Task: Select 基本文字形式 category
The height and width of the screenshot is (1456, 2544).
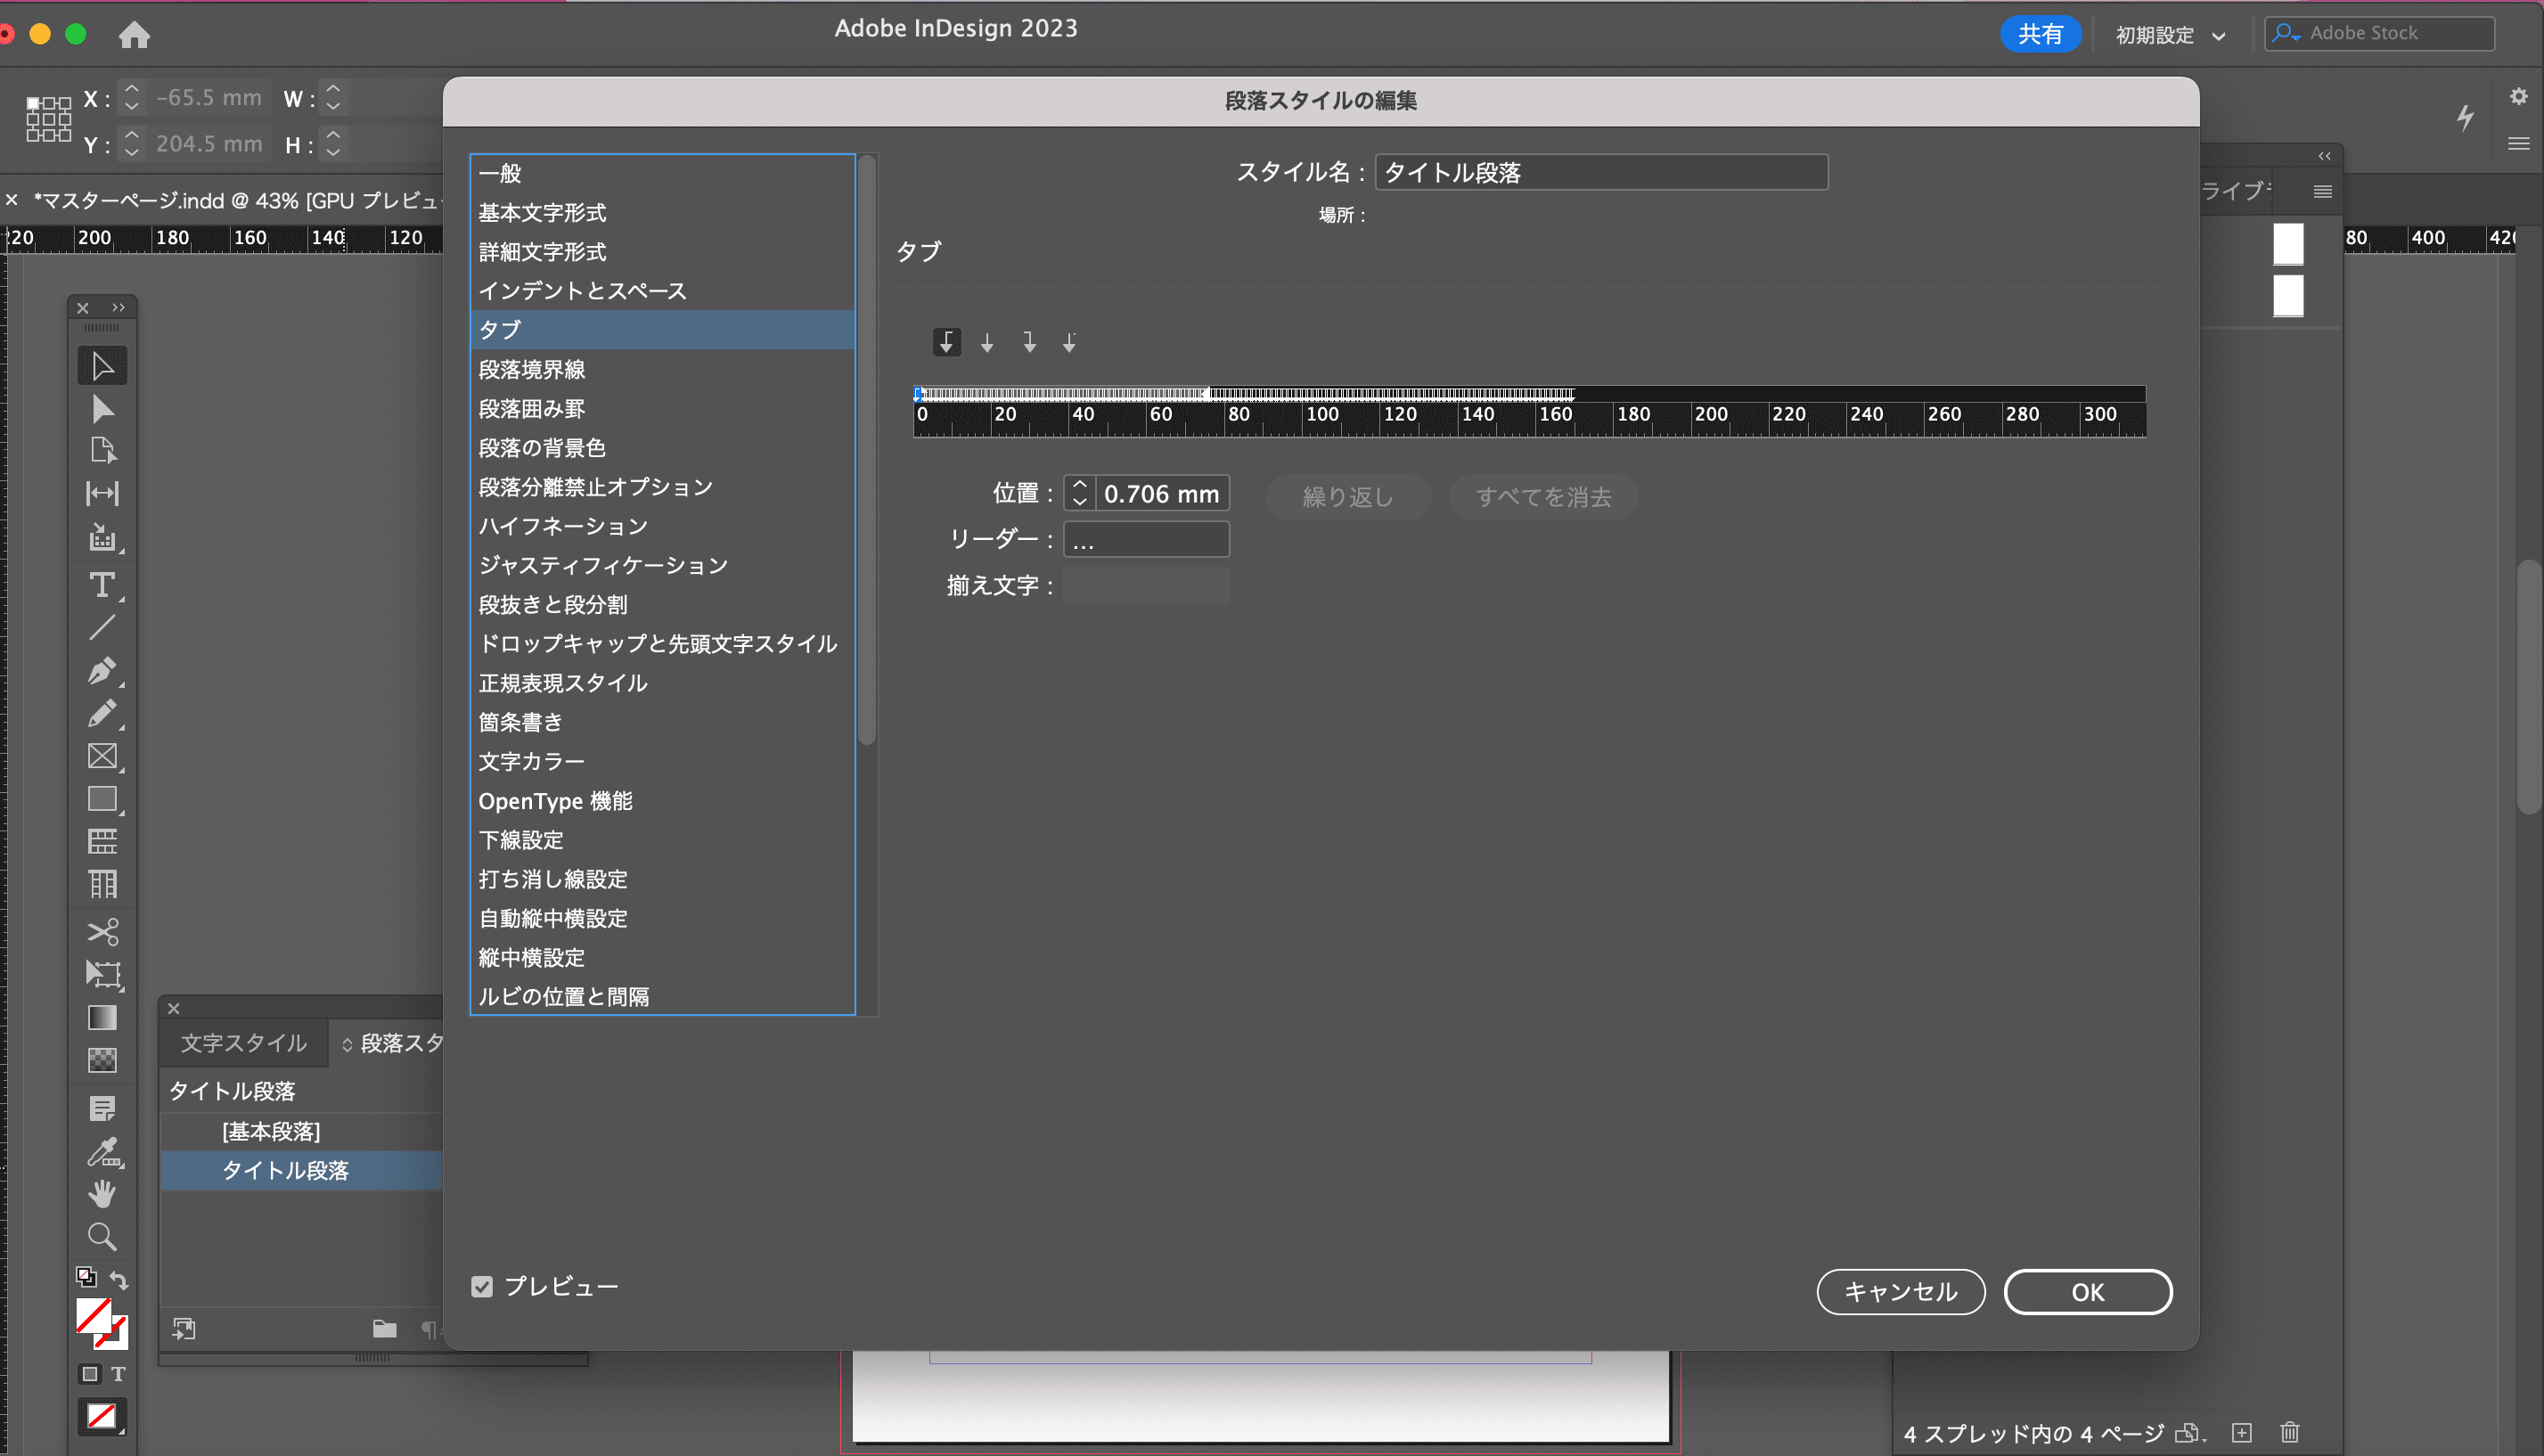Action: pos(663,213)
